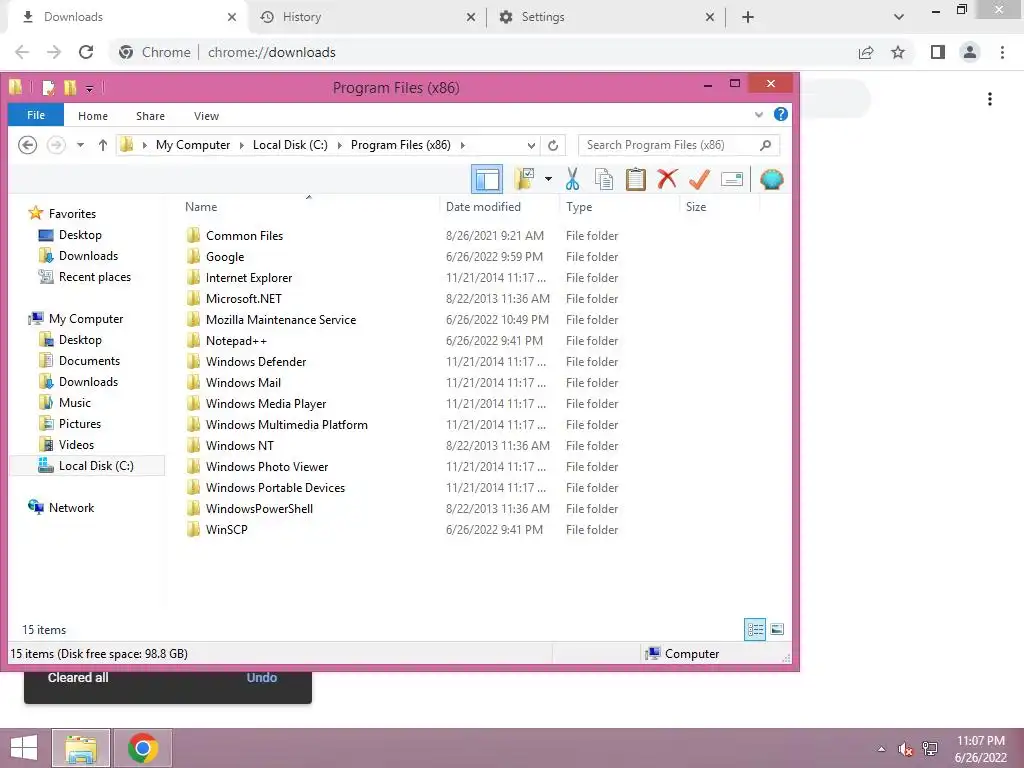Click the Chrome share page icon
Image resolution: width=1024 pixels, height=768 pixels.
866,52
